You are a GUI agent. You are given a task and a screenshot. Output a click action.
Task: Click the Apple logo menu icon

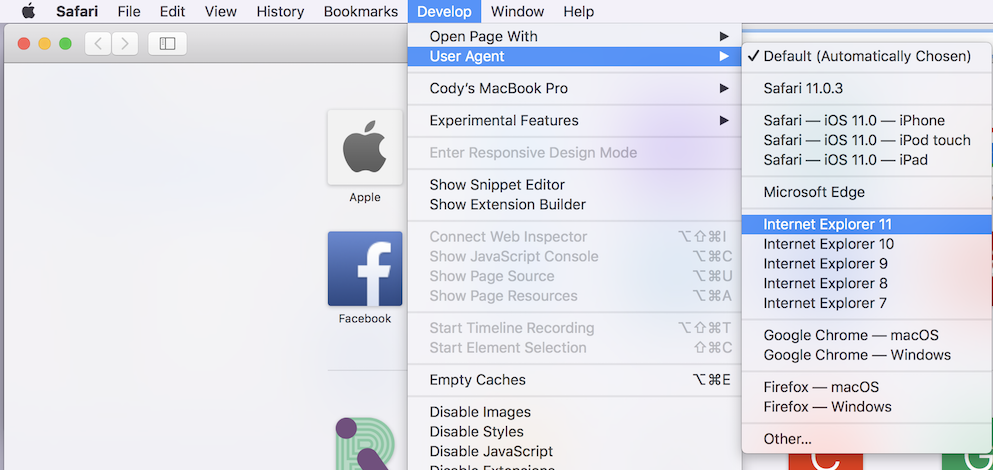(28, 12)
